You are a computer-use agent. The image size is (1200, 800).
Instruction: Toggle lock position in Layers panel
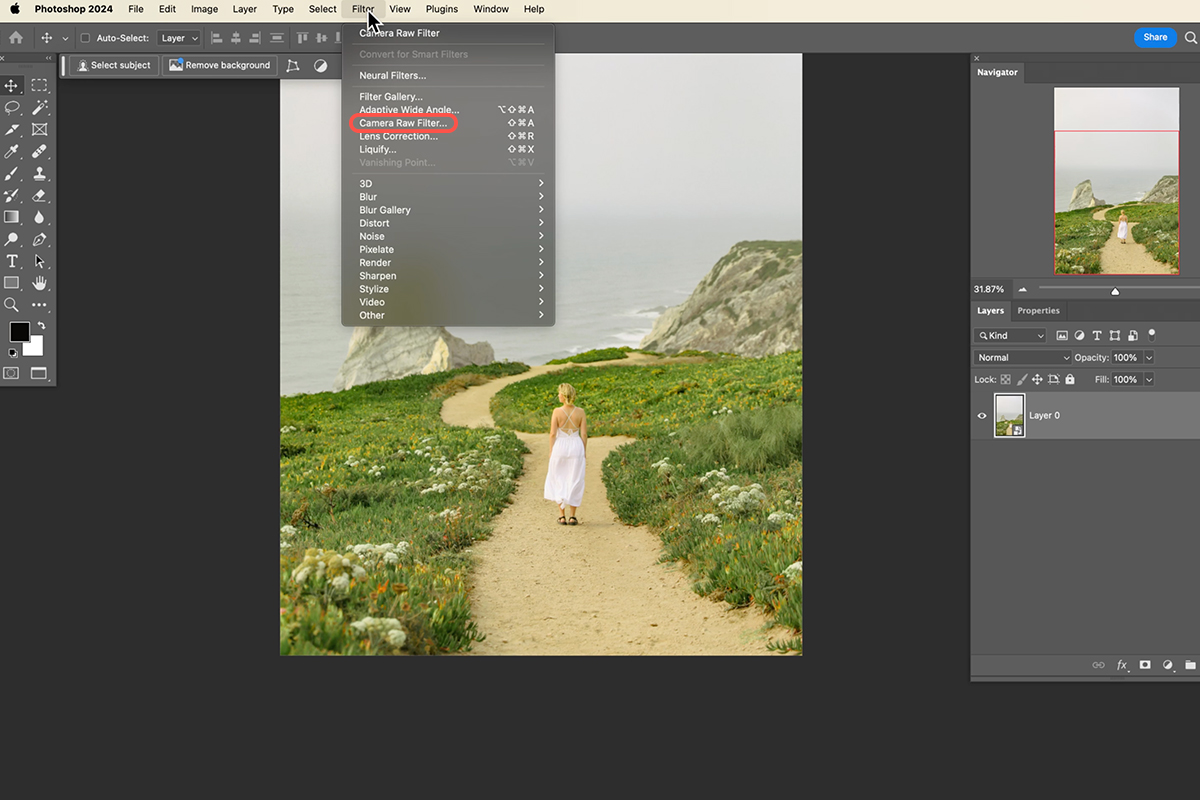pyautogui.click(x=1038, y=380)
